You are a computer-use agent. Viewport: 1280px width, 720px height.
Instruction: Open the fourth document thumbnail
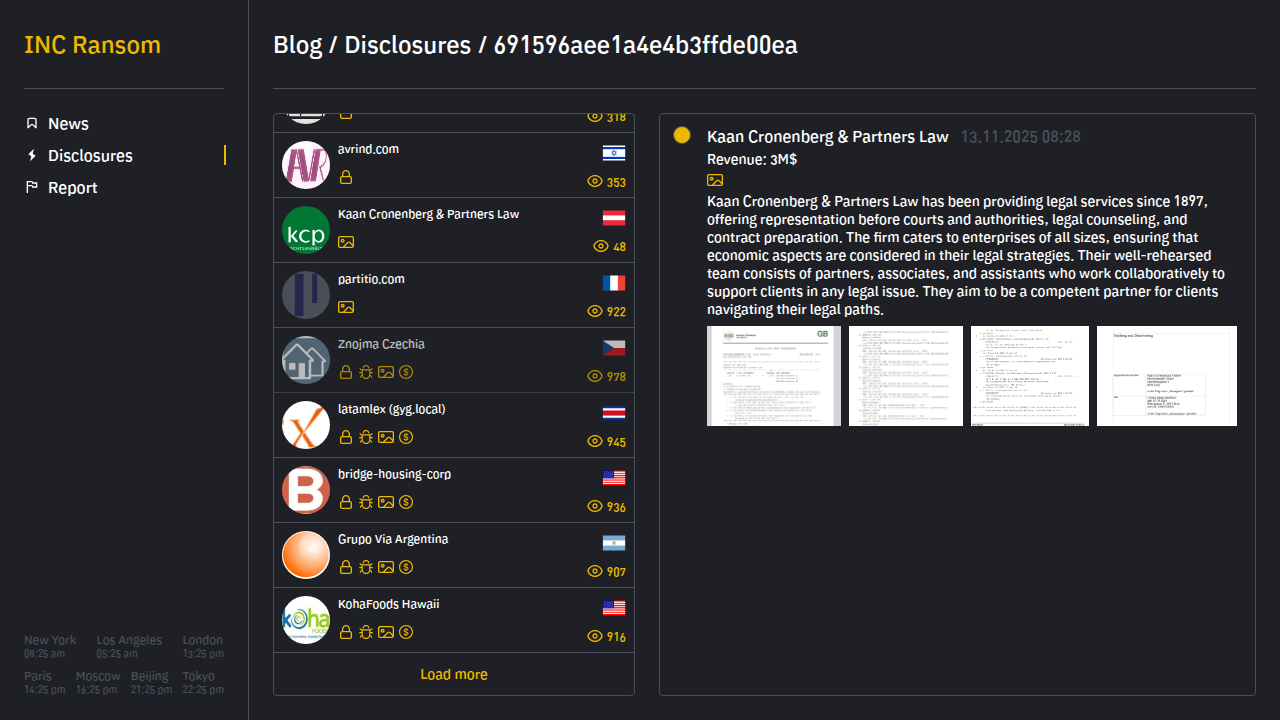[1166, 376]
